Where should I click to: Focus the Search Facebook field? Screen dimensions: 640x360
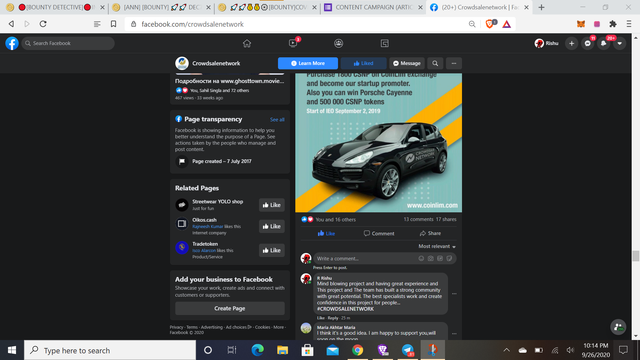68,43
